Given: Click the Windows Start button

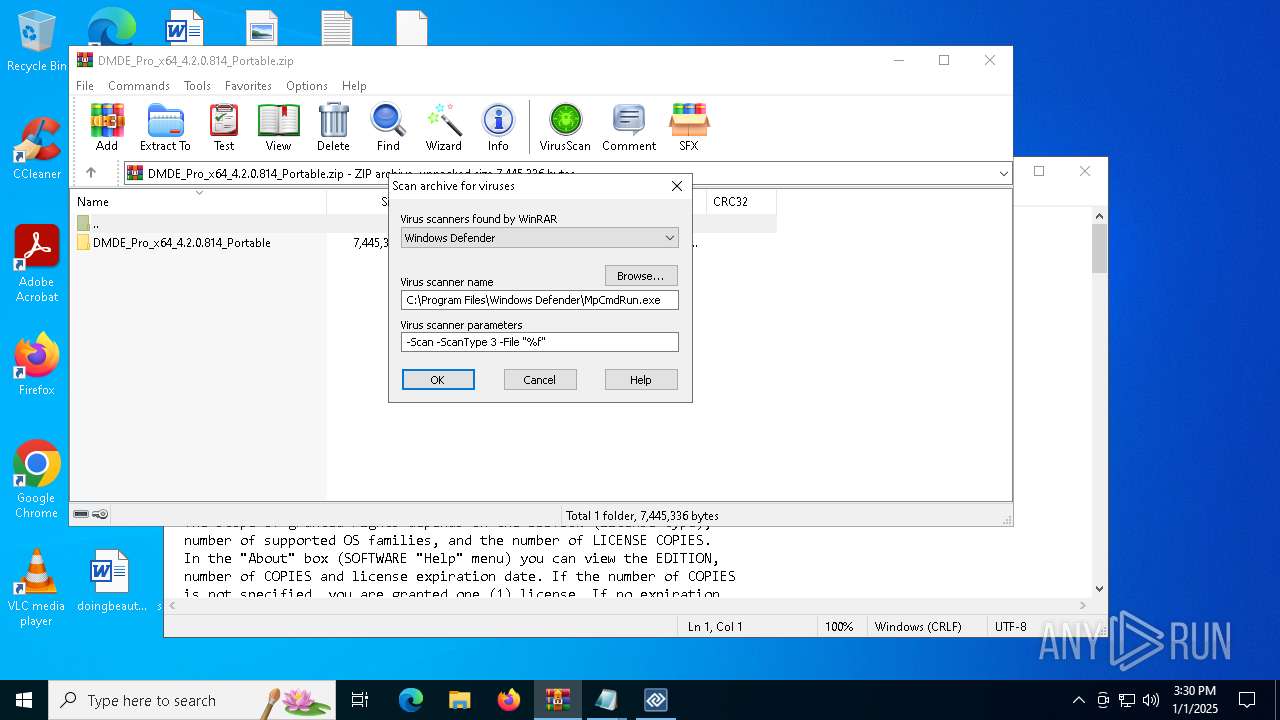Looking at the screenshot, I should pos(23,700).
